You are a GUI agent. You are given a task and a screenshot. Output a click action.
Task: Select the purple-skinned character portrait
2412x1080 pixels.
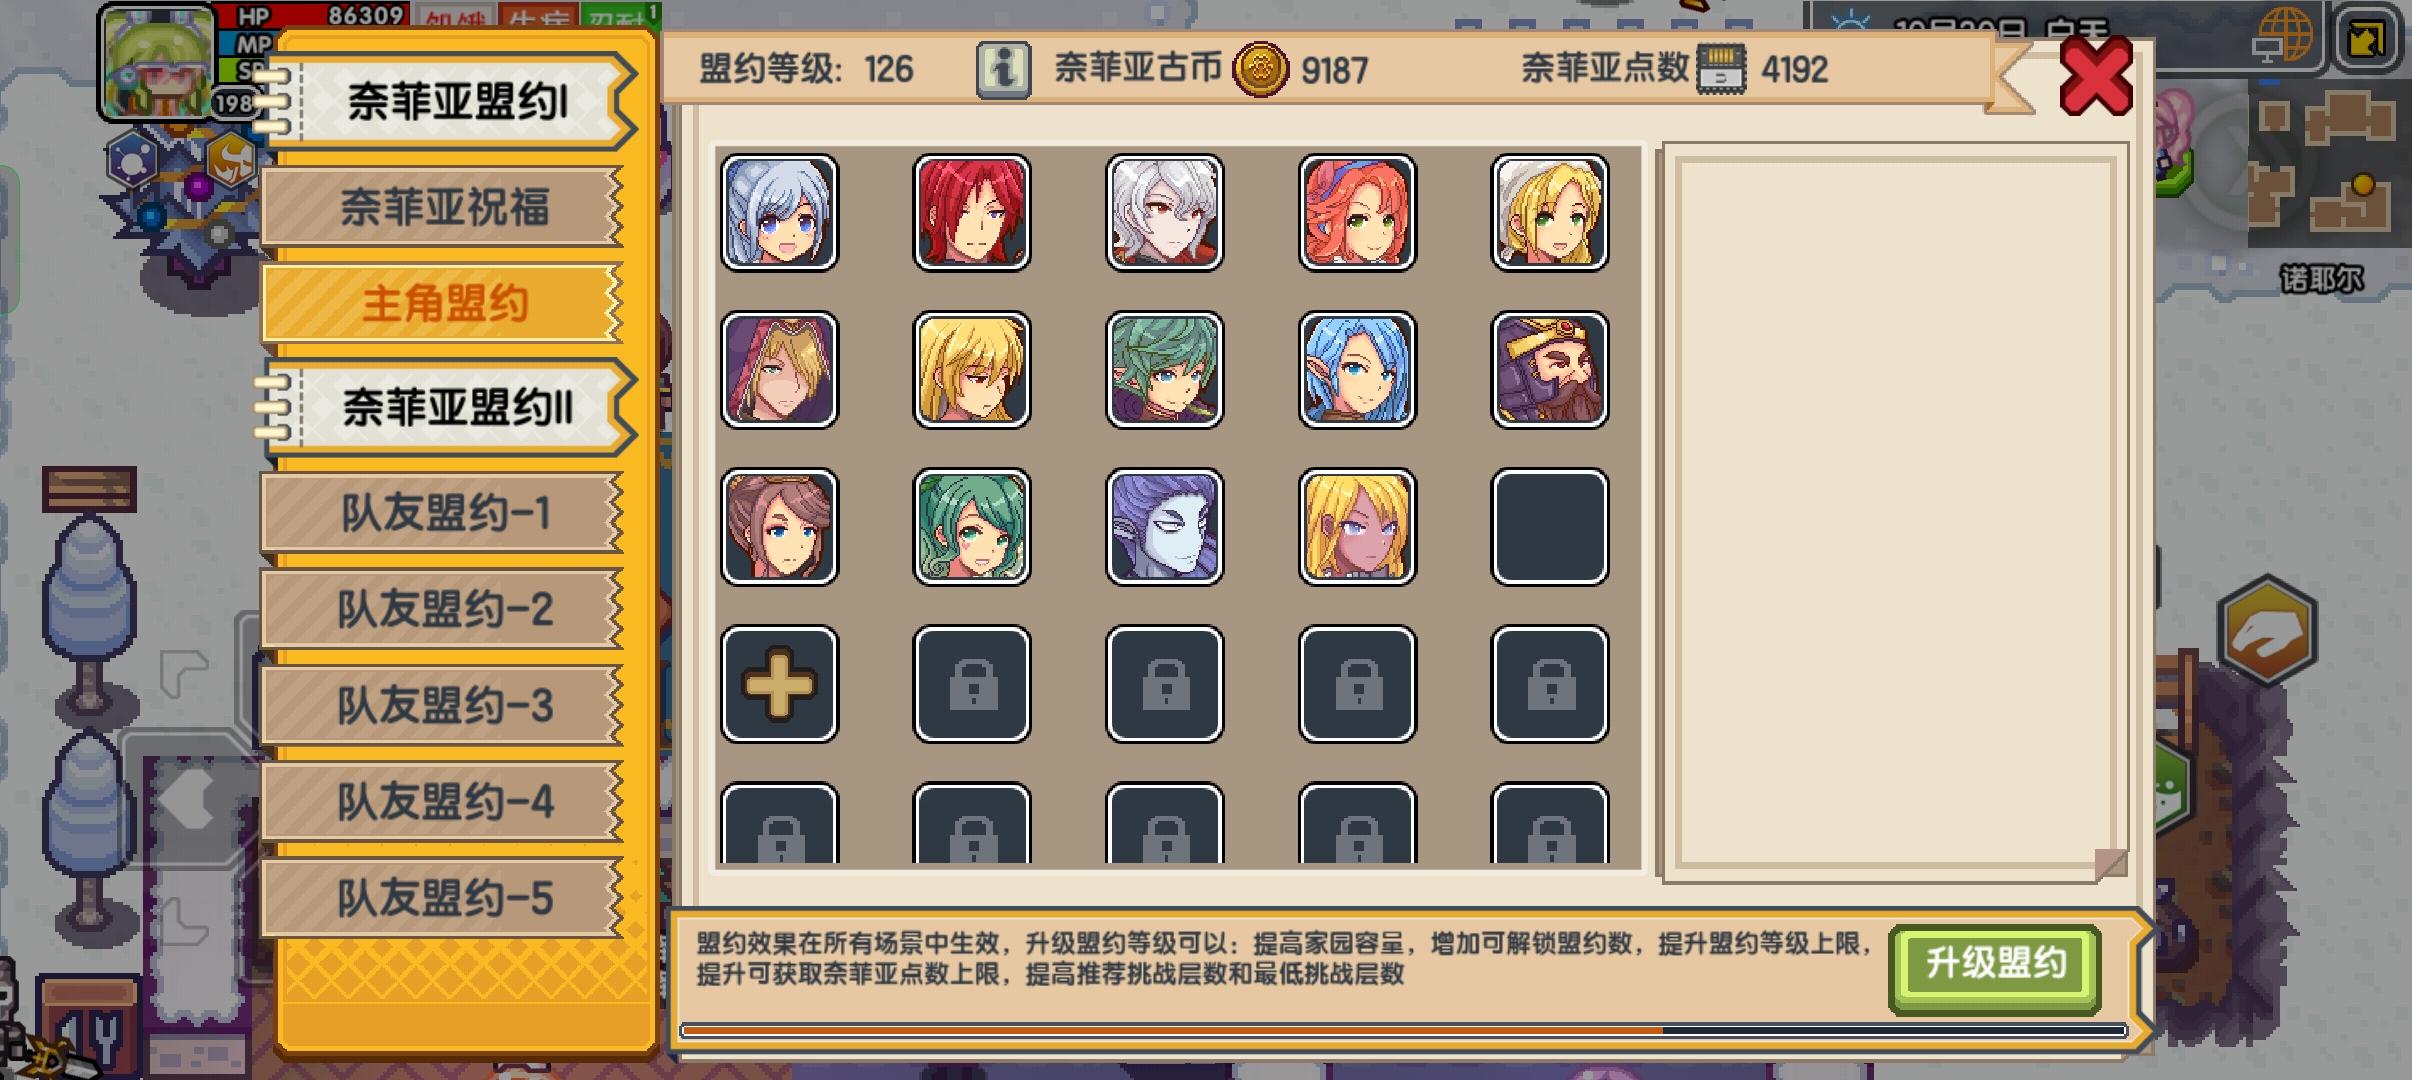(x=1165, y=526)
